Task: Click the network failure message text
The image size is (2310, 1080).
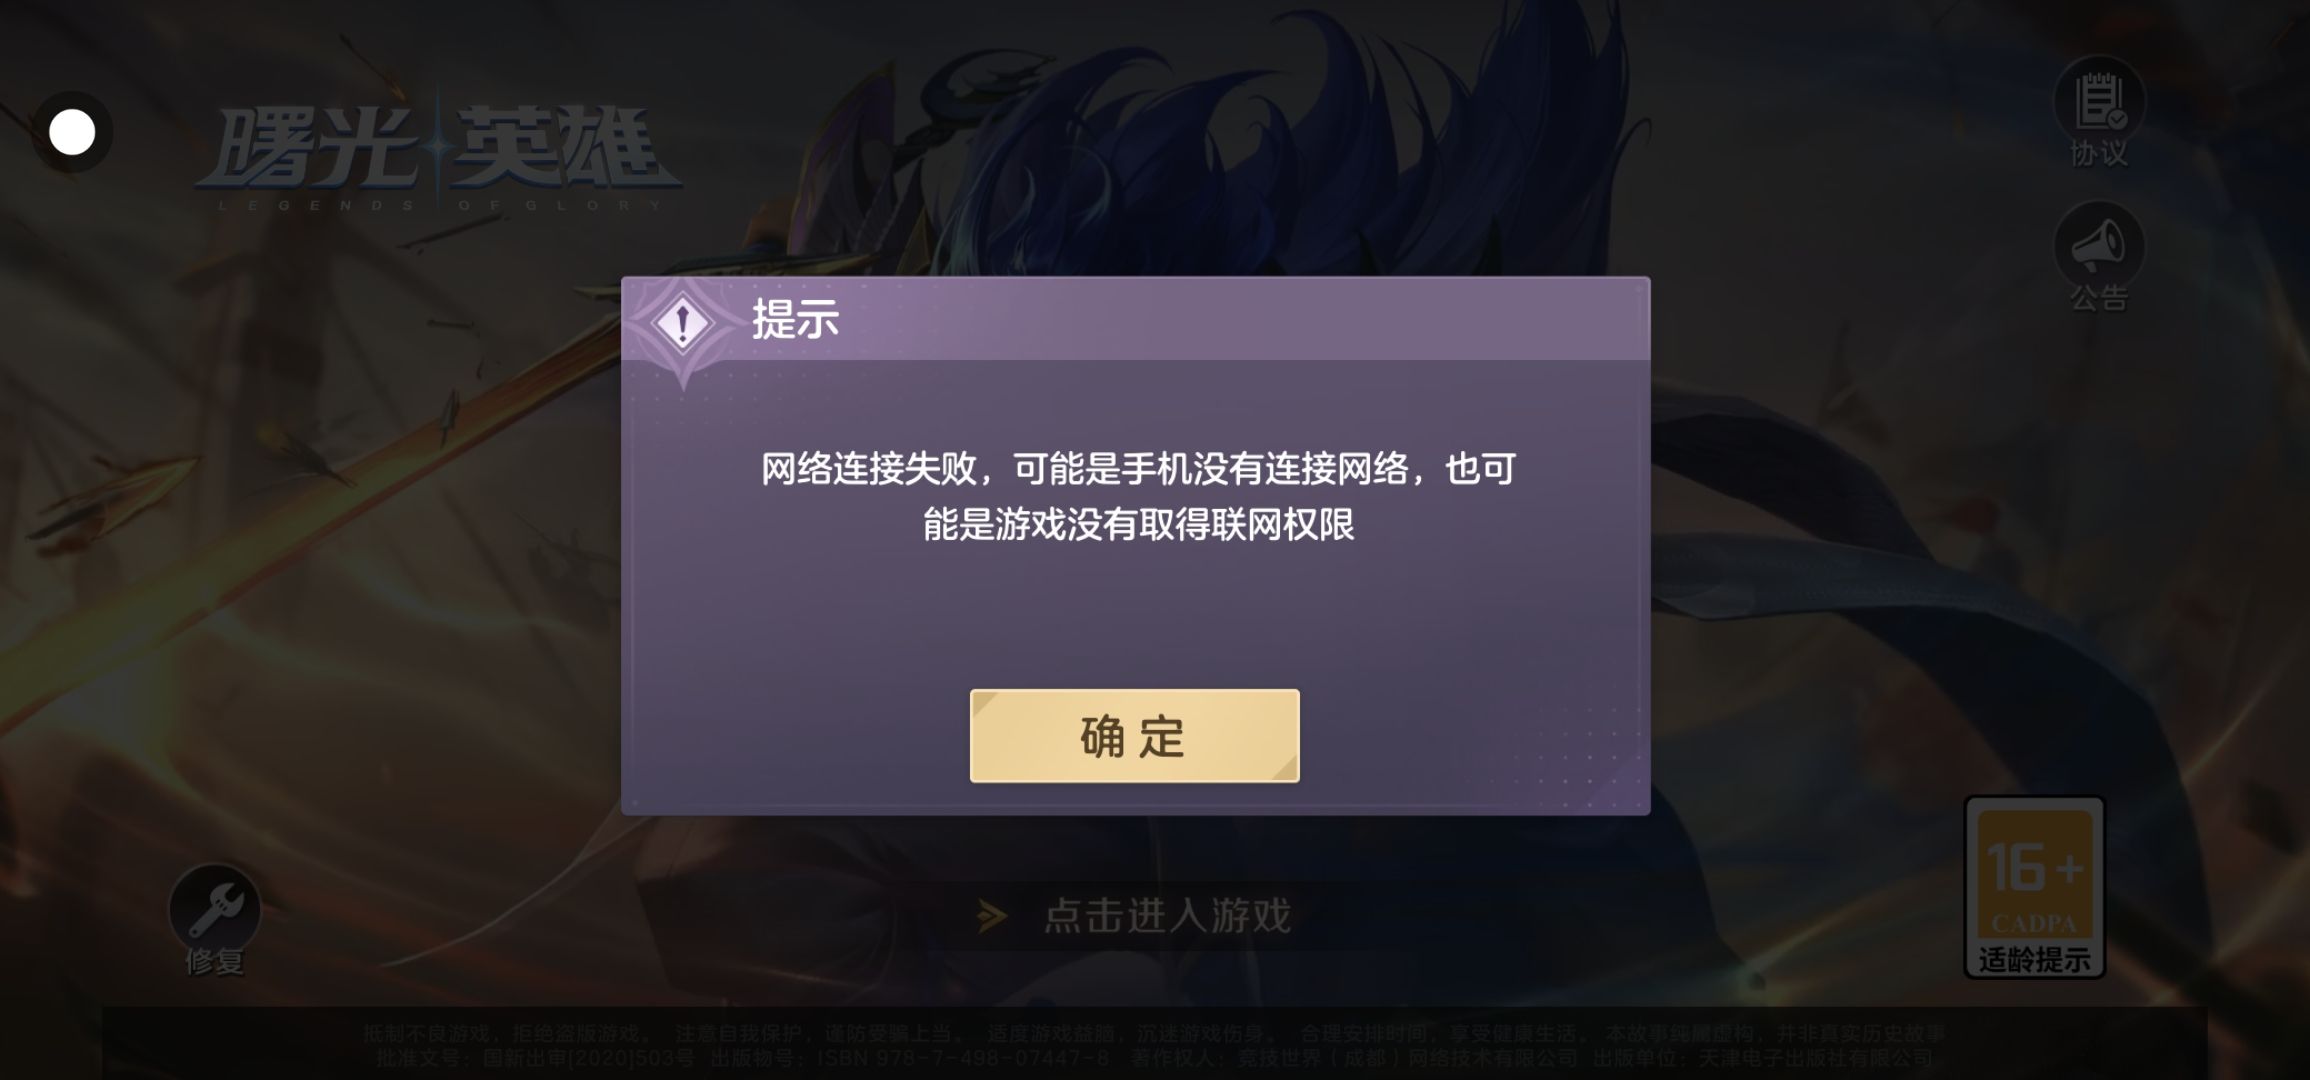Action: pyautogui.click(x=1138, y=496)
